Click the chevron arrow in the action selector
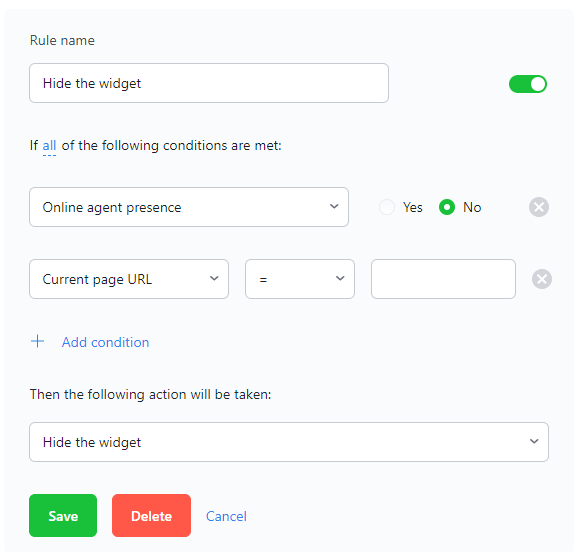This screenshot has height=552, width=579. click(534, 441)
